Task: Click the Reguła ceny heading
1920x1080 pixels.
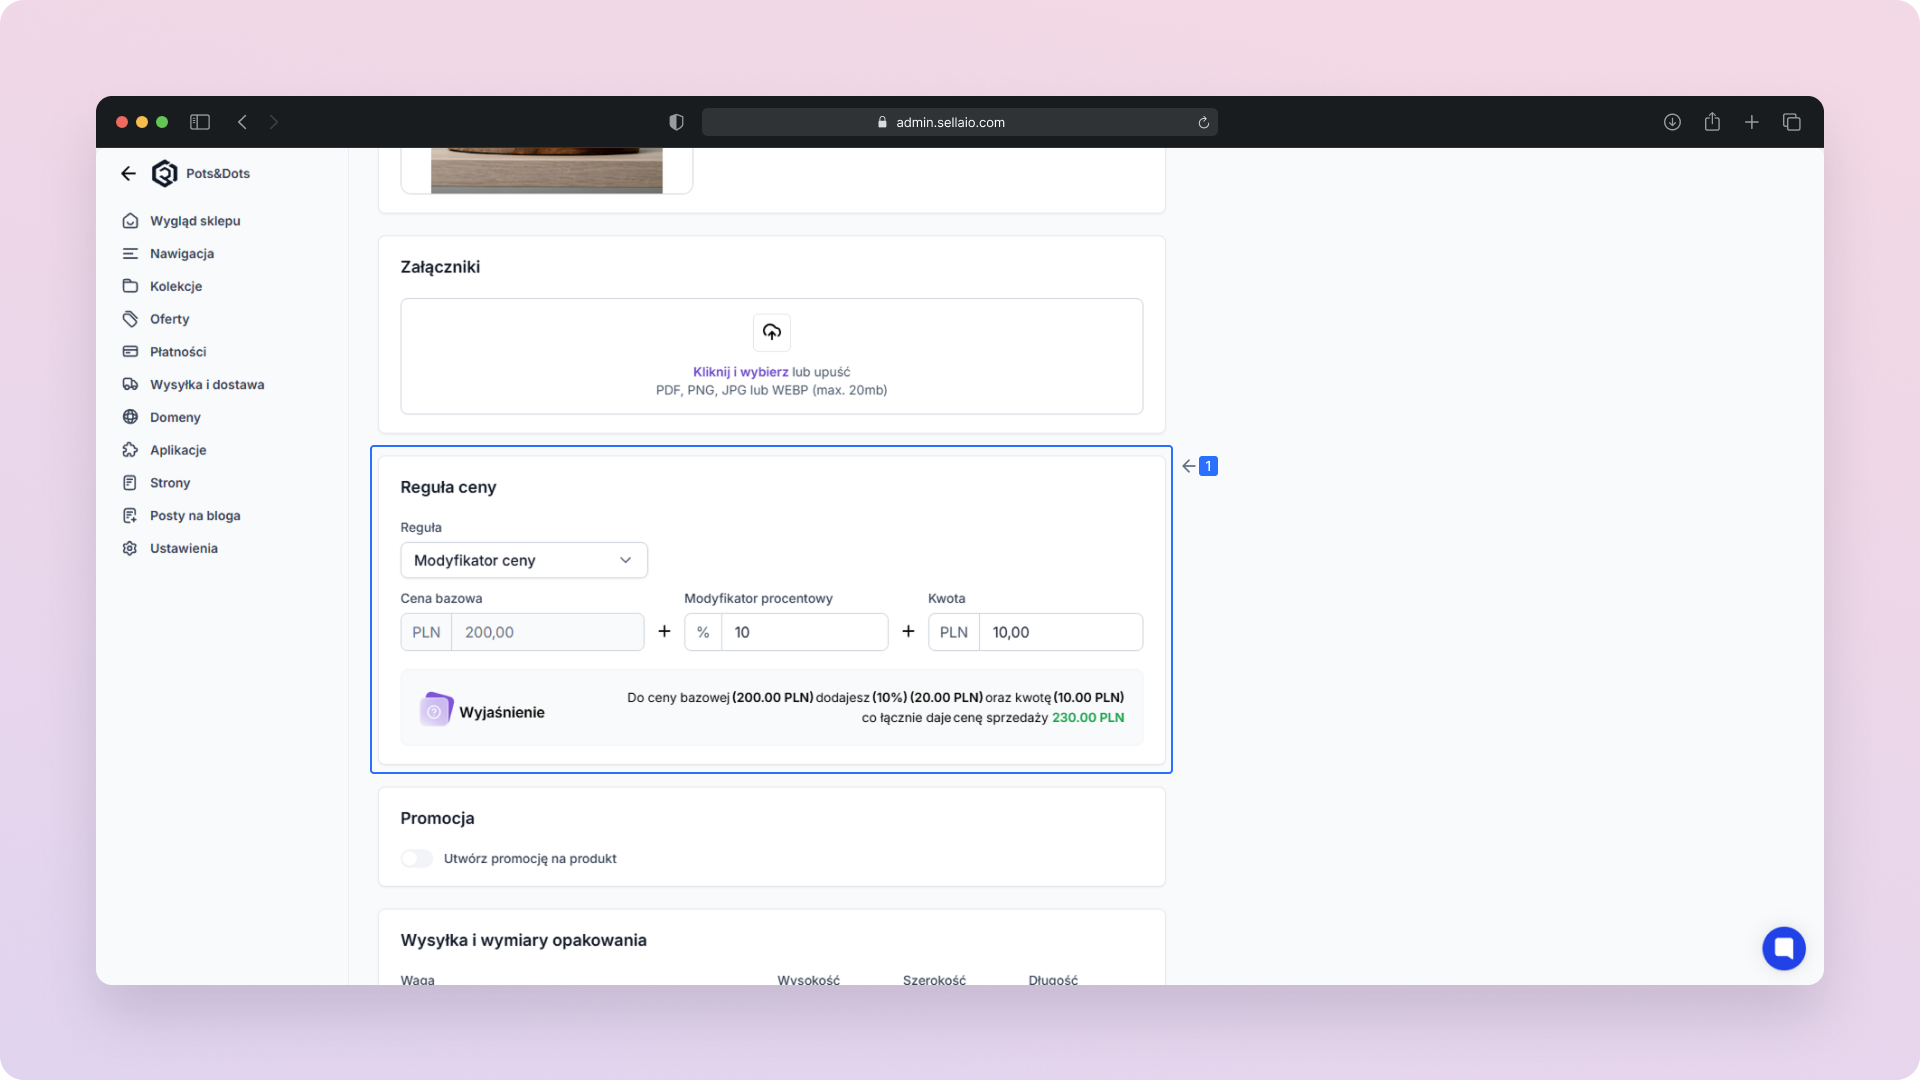Action: tap(448, 487)
